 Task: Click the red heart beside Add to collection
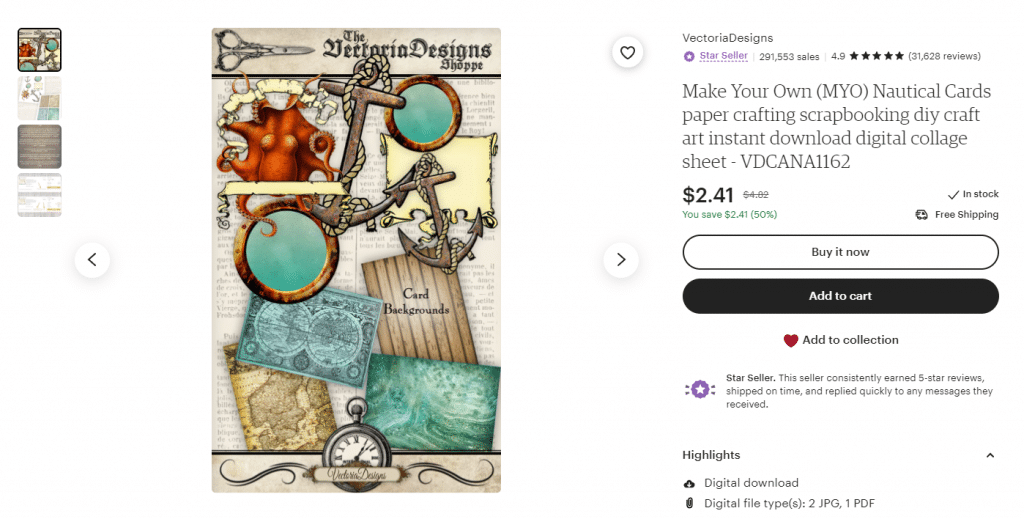pyautogui.click(x=791, y=340)
